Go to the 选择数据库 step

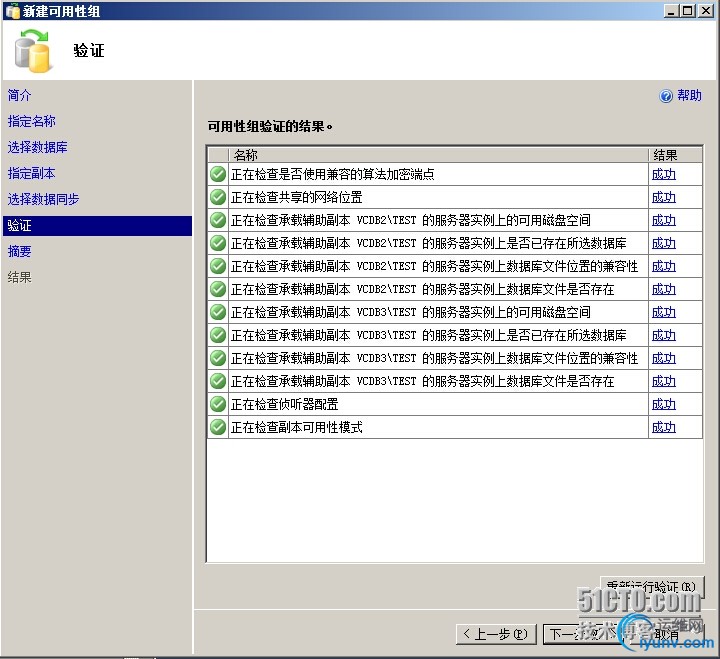[x=37, y=147]
